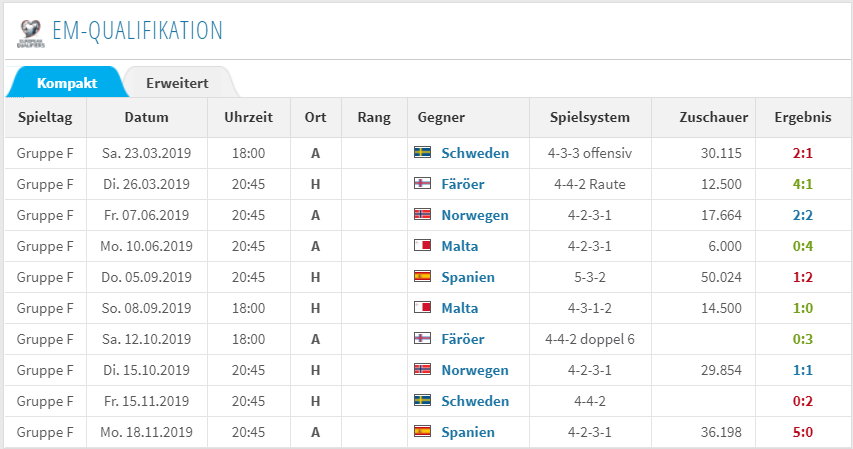Viewport: 853px width, 449px height.
Task: Click Faroe flag in 26.03.2019 row
Action: point(422,183)
